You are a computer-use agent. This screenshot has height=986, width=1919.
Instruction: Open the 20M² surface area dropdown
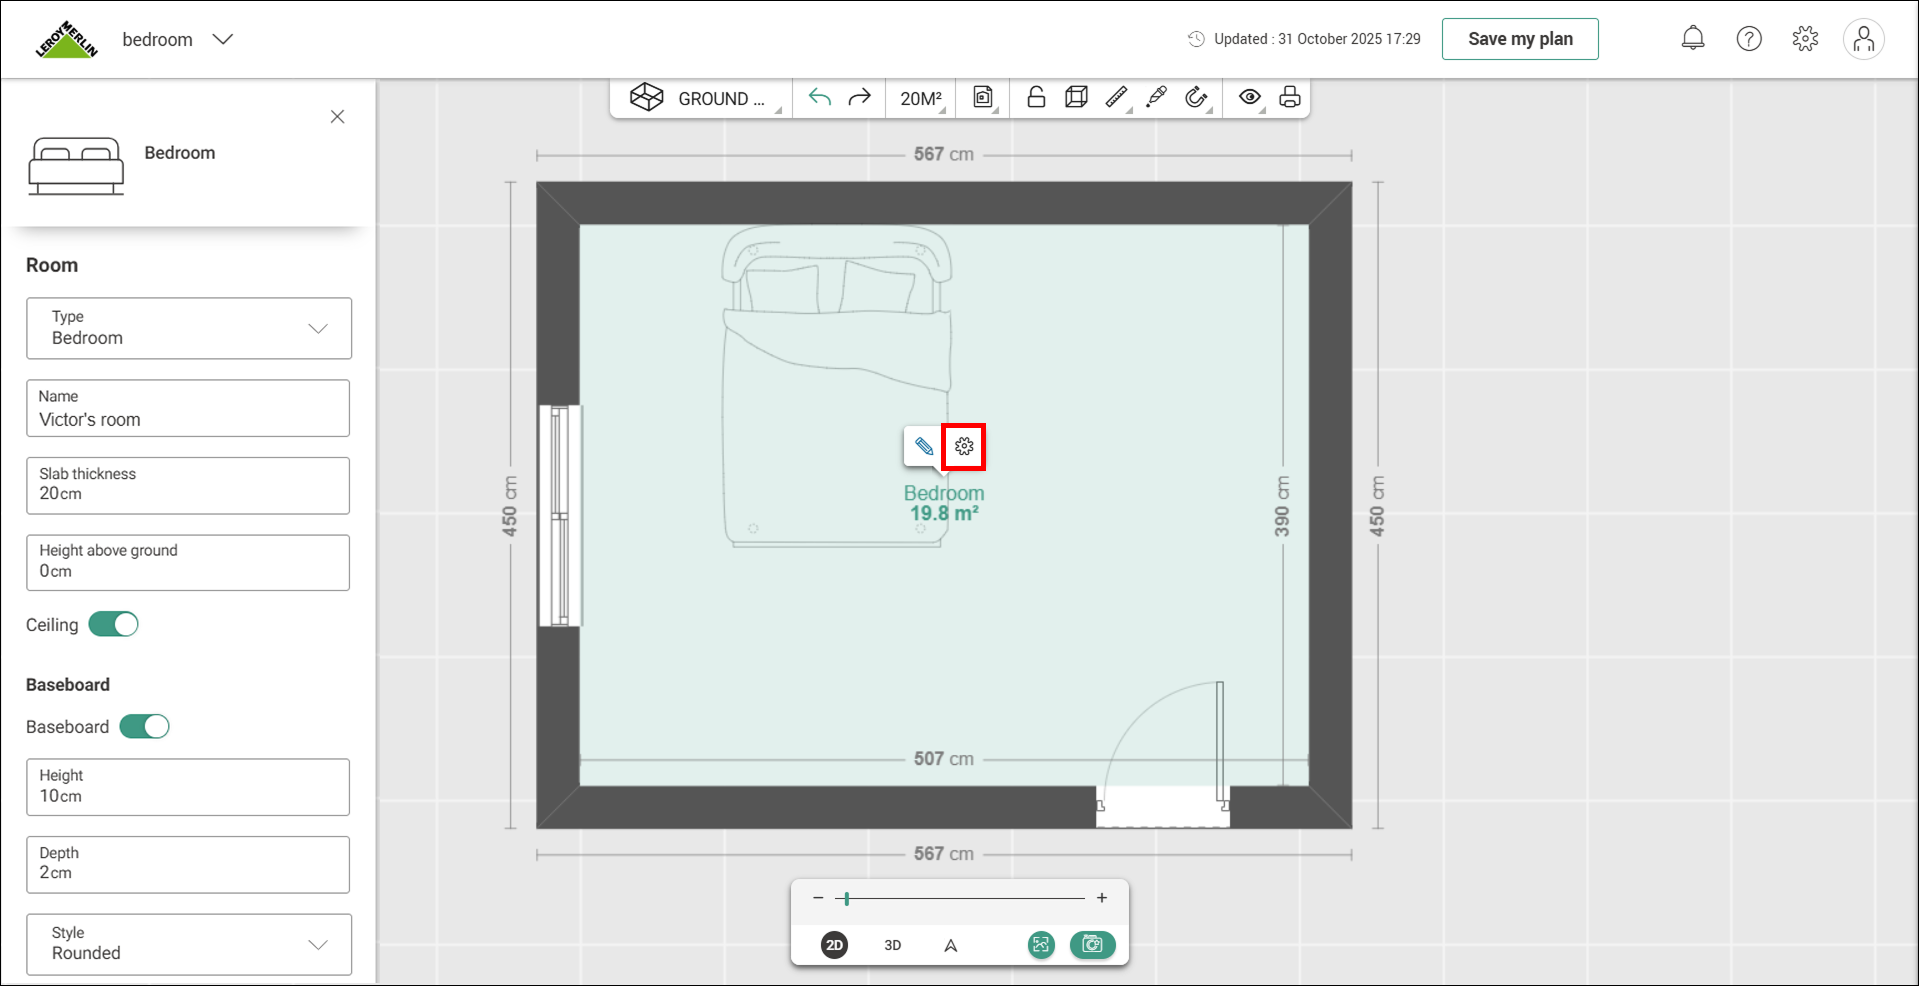tap(921, 98)
